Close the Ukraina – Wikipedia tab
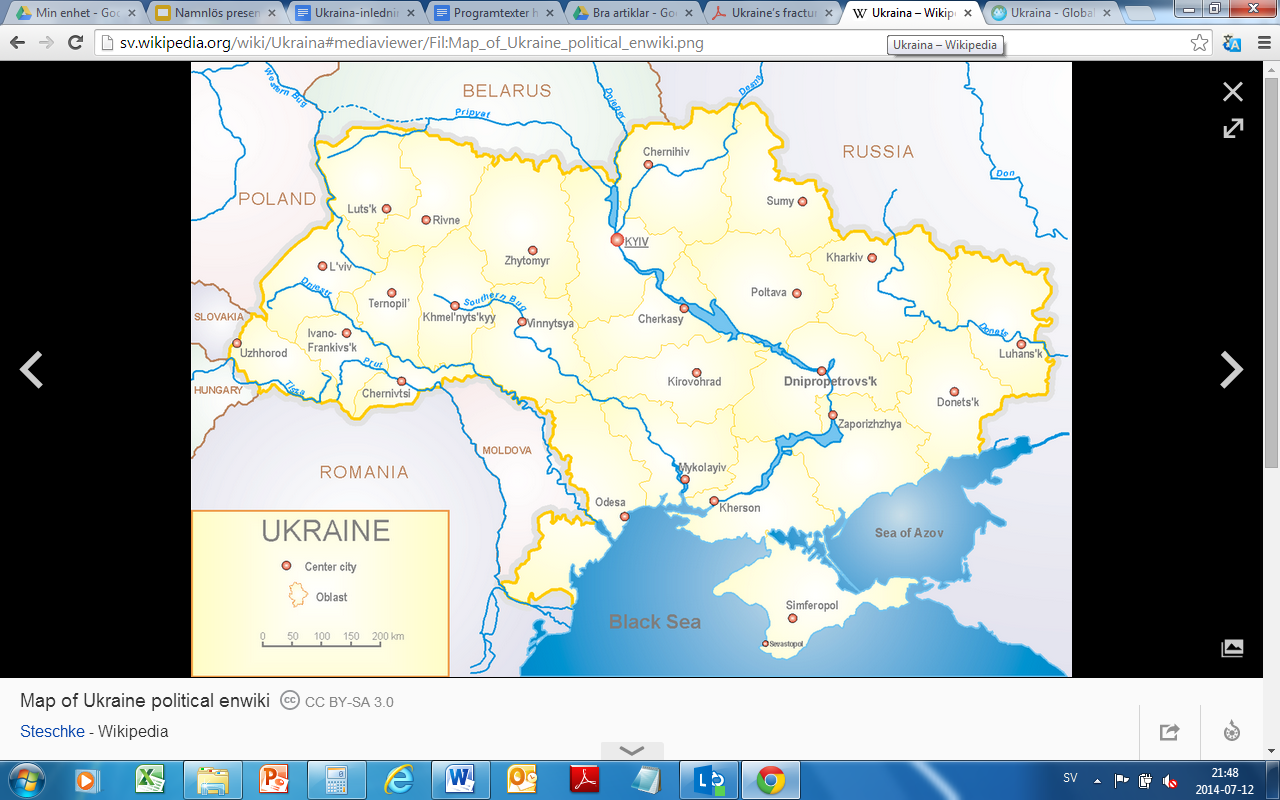Image resolution: width=1280 pixels, height=800 pixels. (967, 14)
